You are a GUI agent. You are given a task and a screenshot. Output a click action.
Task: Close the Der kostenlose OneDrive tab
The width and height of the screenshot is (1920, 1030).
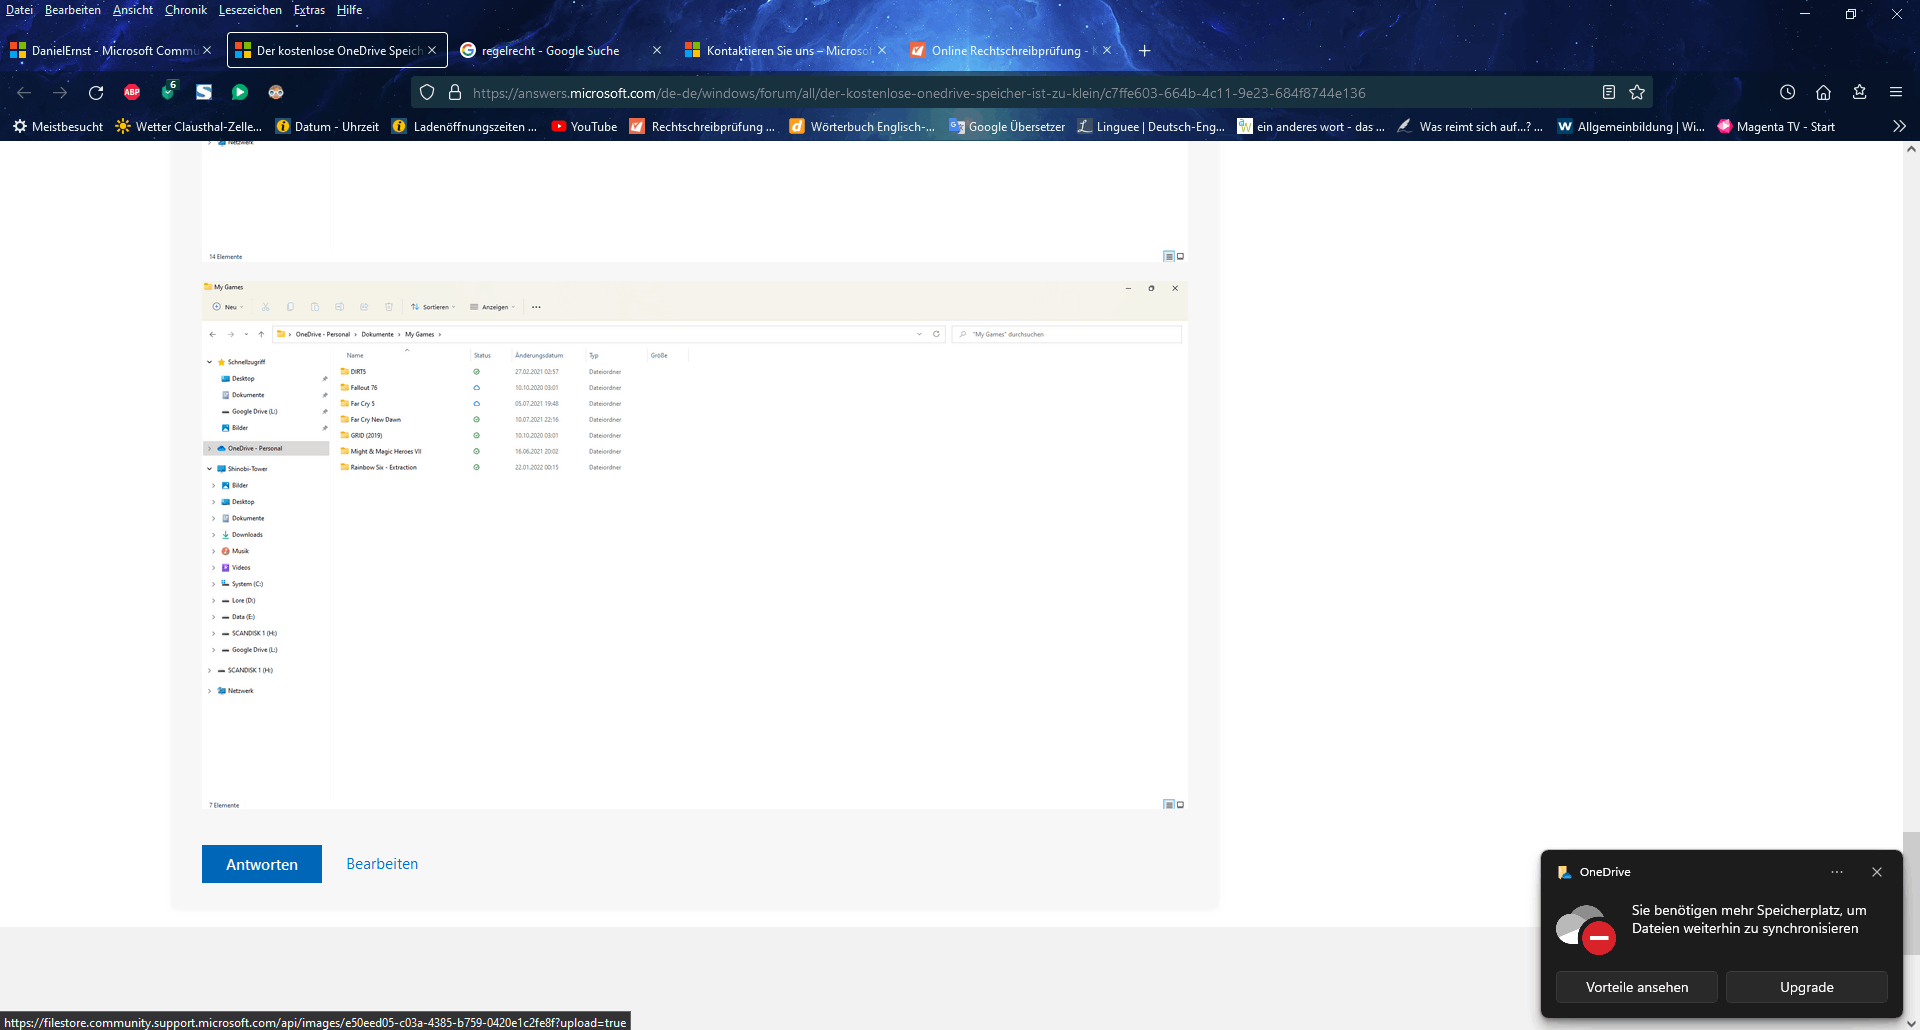tap(432, 51)
